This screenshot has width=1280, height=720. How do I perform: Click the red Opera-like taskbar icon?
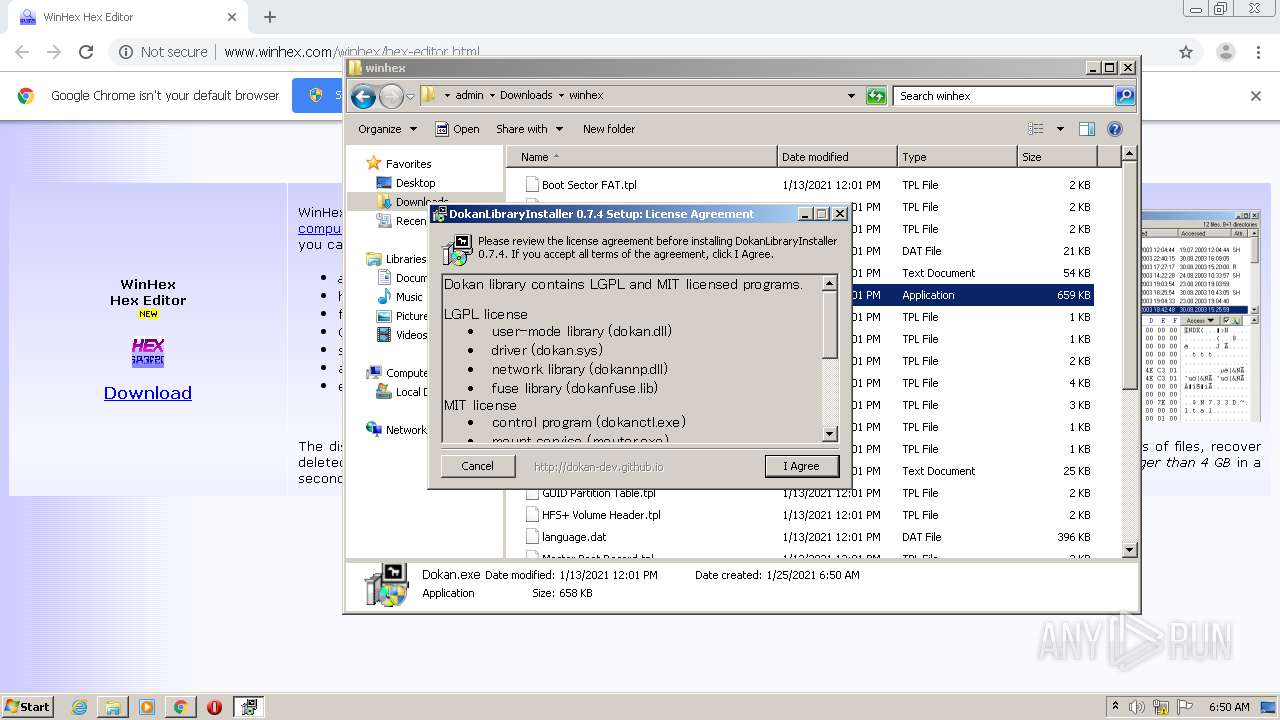[214, 707]
